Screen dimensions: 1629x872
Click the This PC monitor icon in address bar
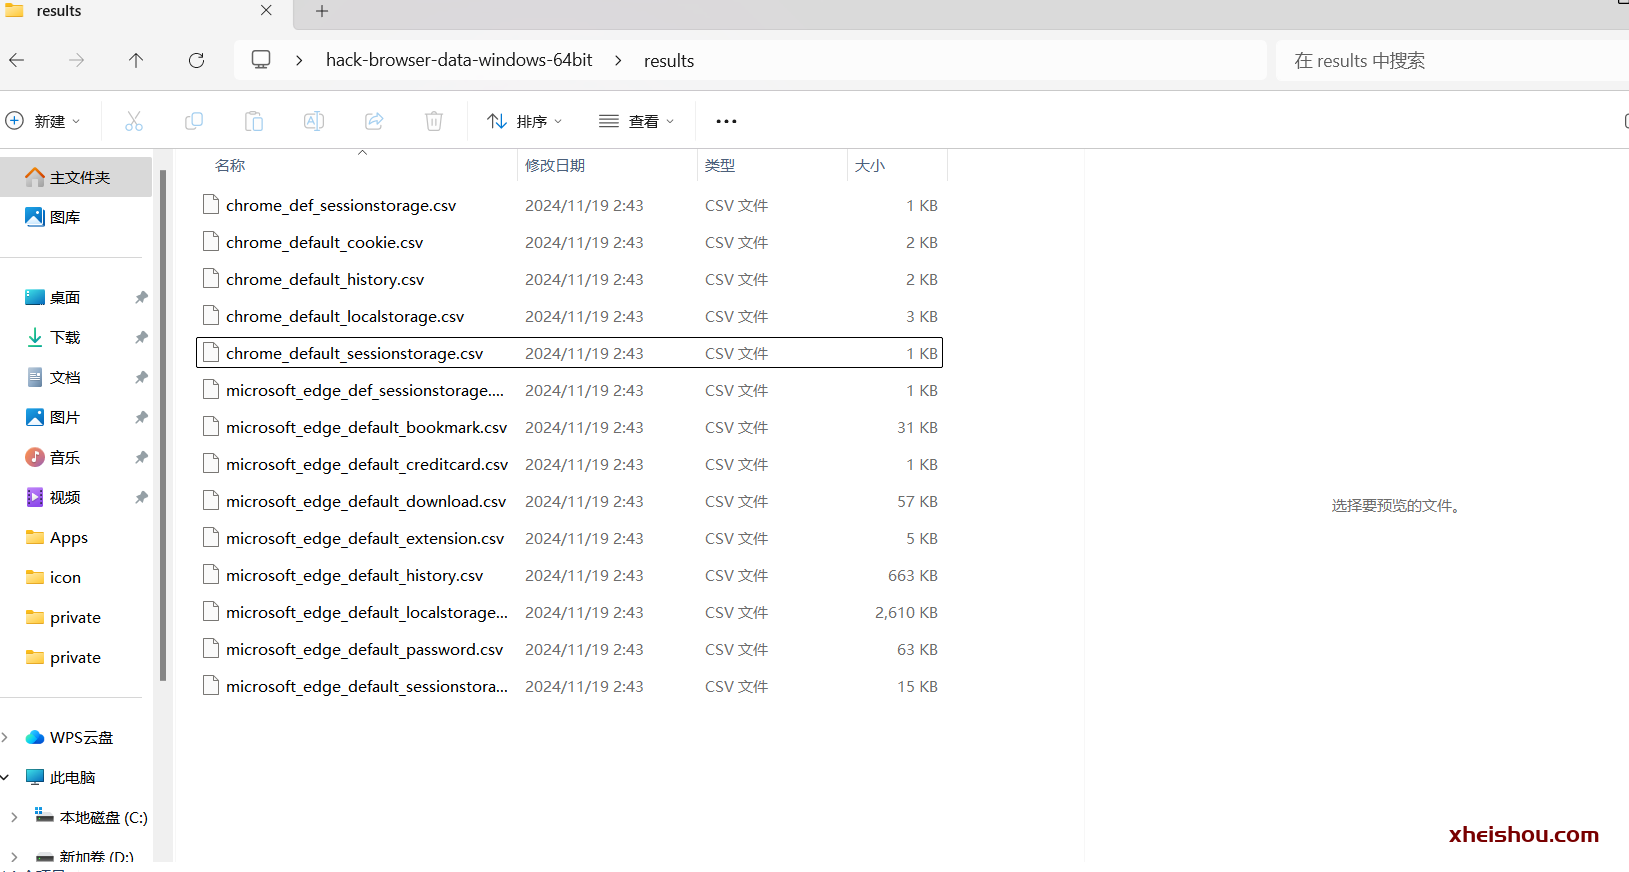tap(261, 60)
